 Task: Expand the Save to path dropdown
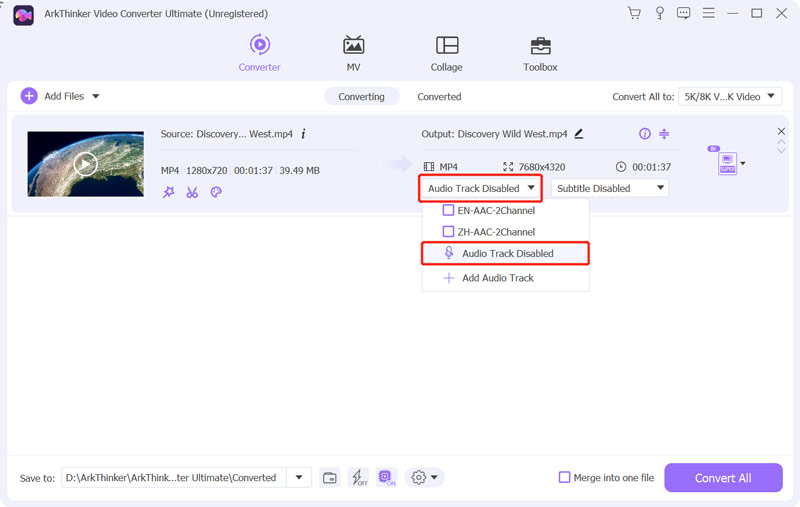point(299,477)
